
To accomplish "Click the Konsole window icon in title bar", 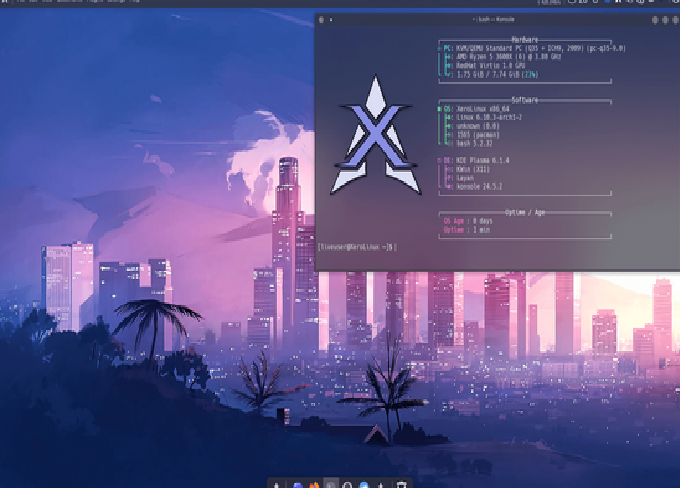I will point(321,19).
